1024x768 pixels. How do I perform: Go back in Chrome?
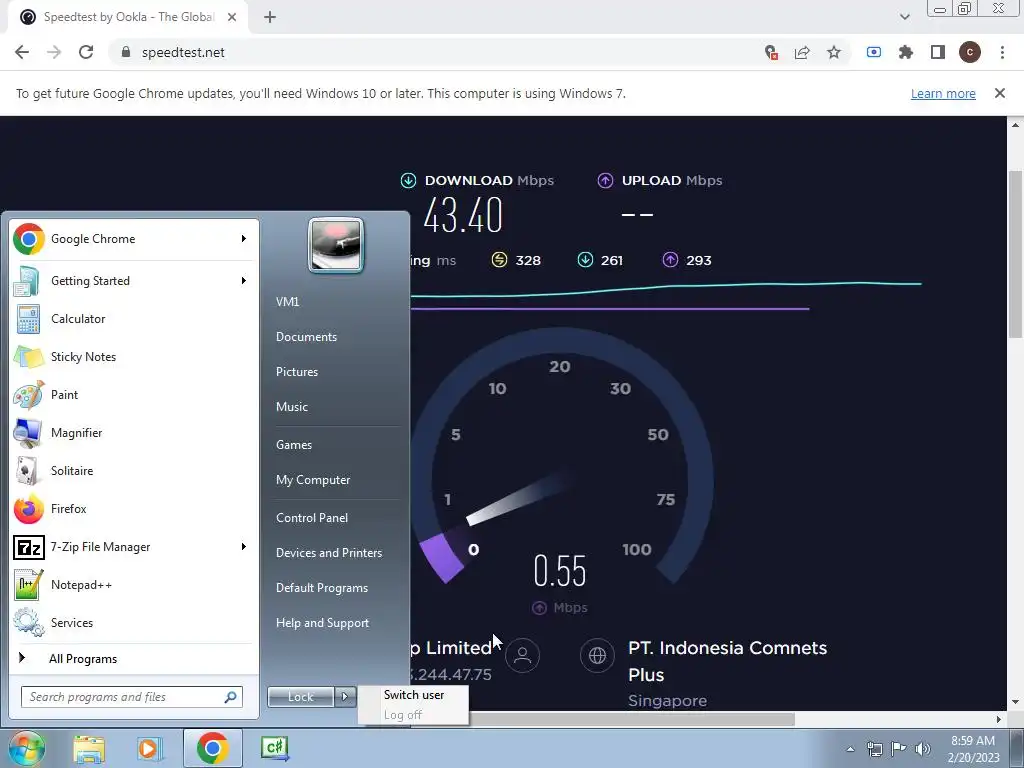coord(22,52)
